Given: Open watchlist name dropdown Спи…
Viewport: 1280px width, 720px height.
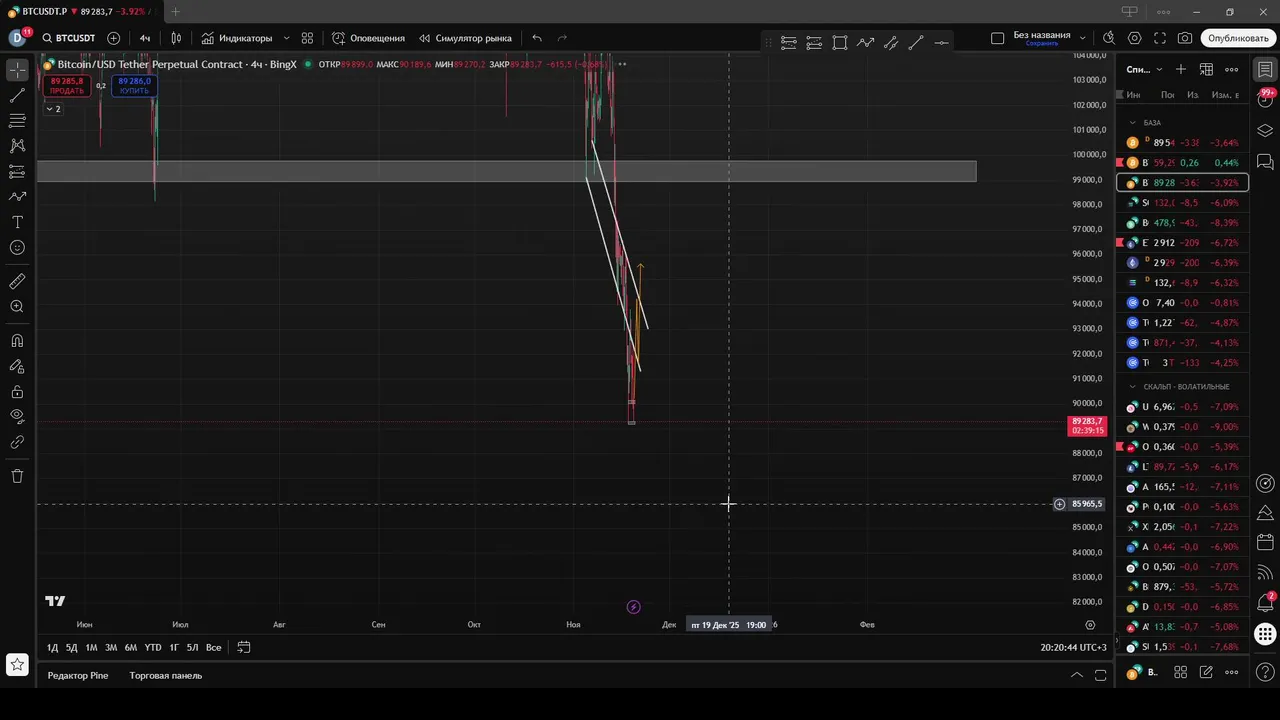Looking at the screenshot, I should 1145,69.
